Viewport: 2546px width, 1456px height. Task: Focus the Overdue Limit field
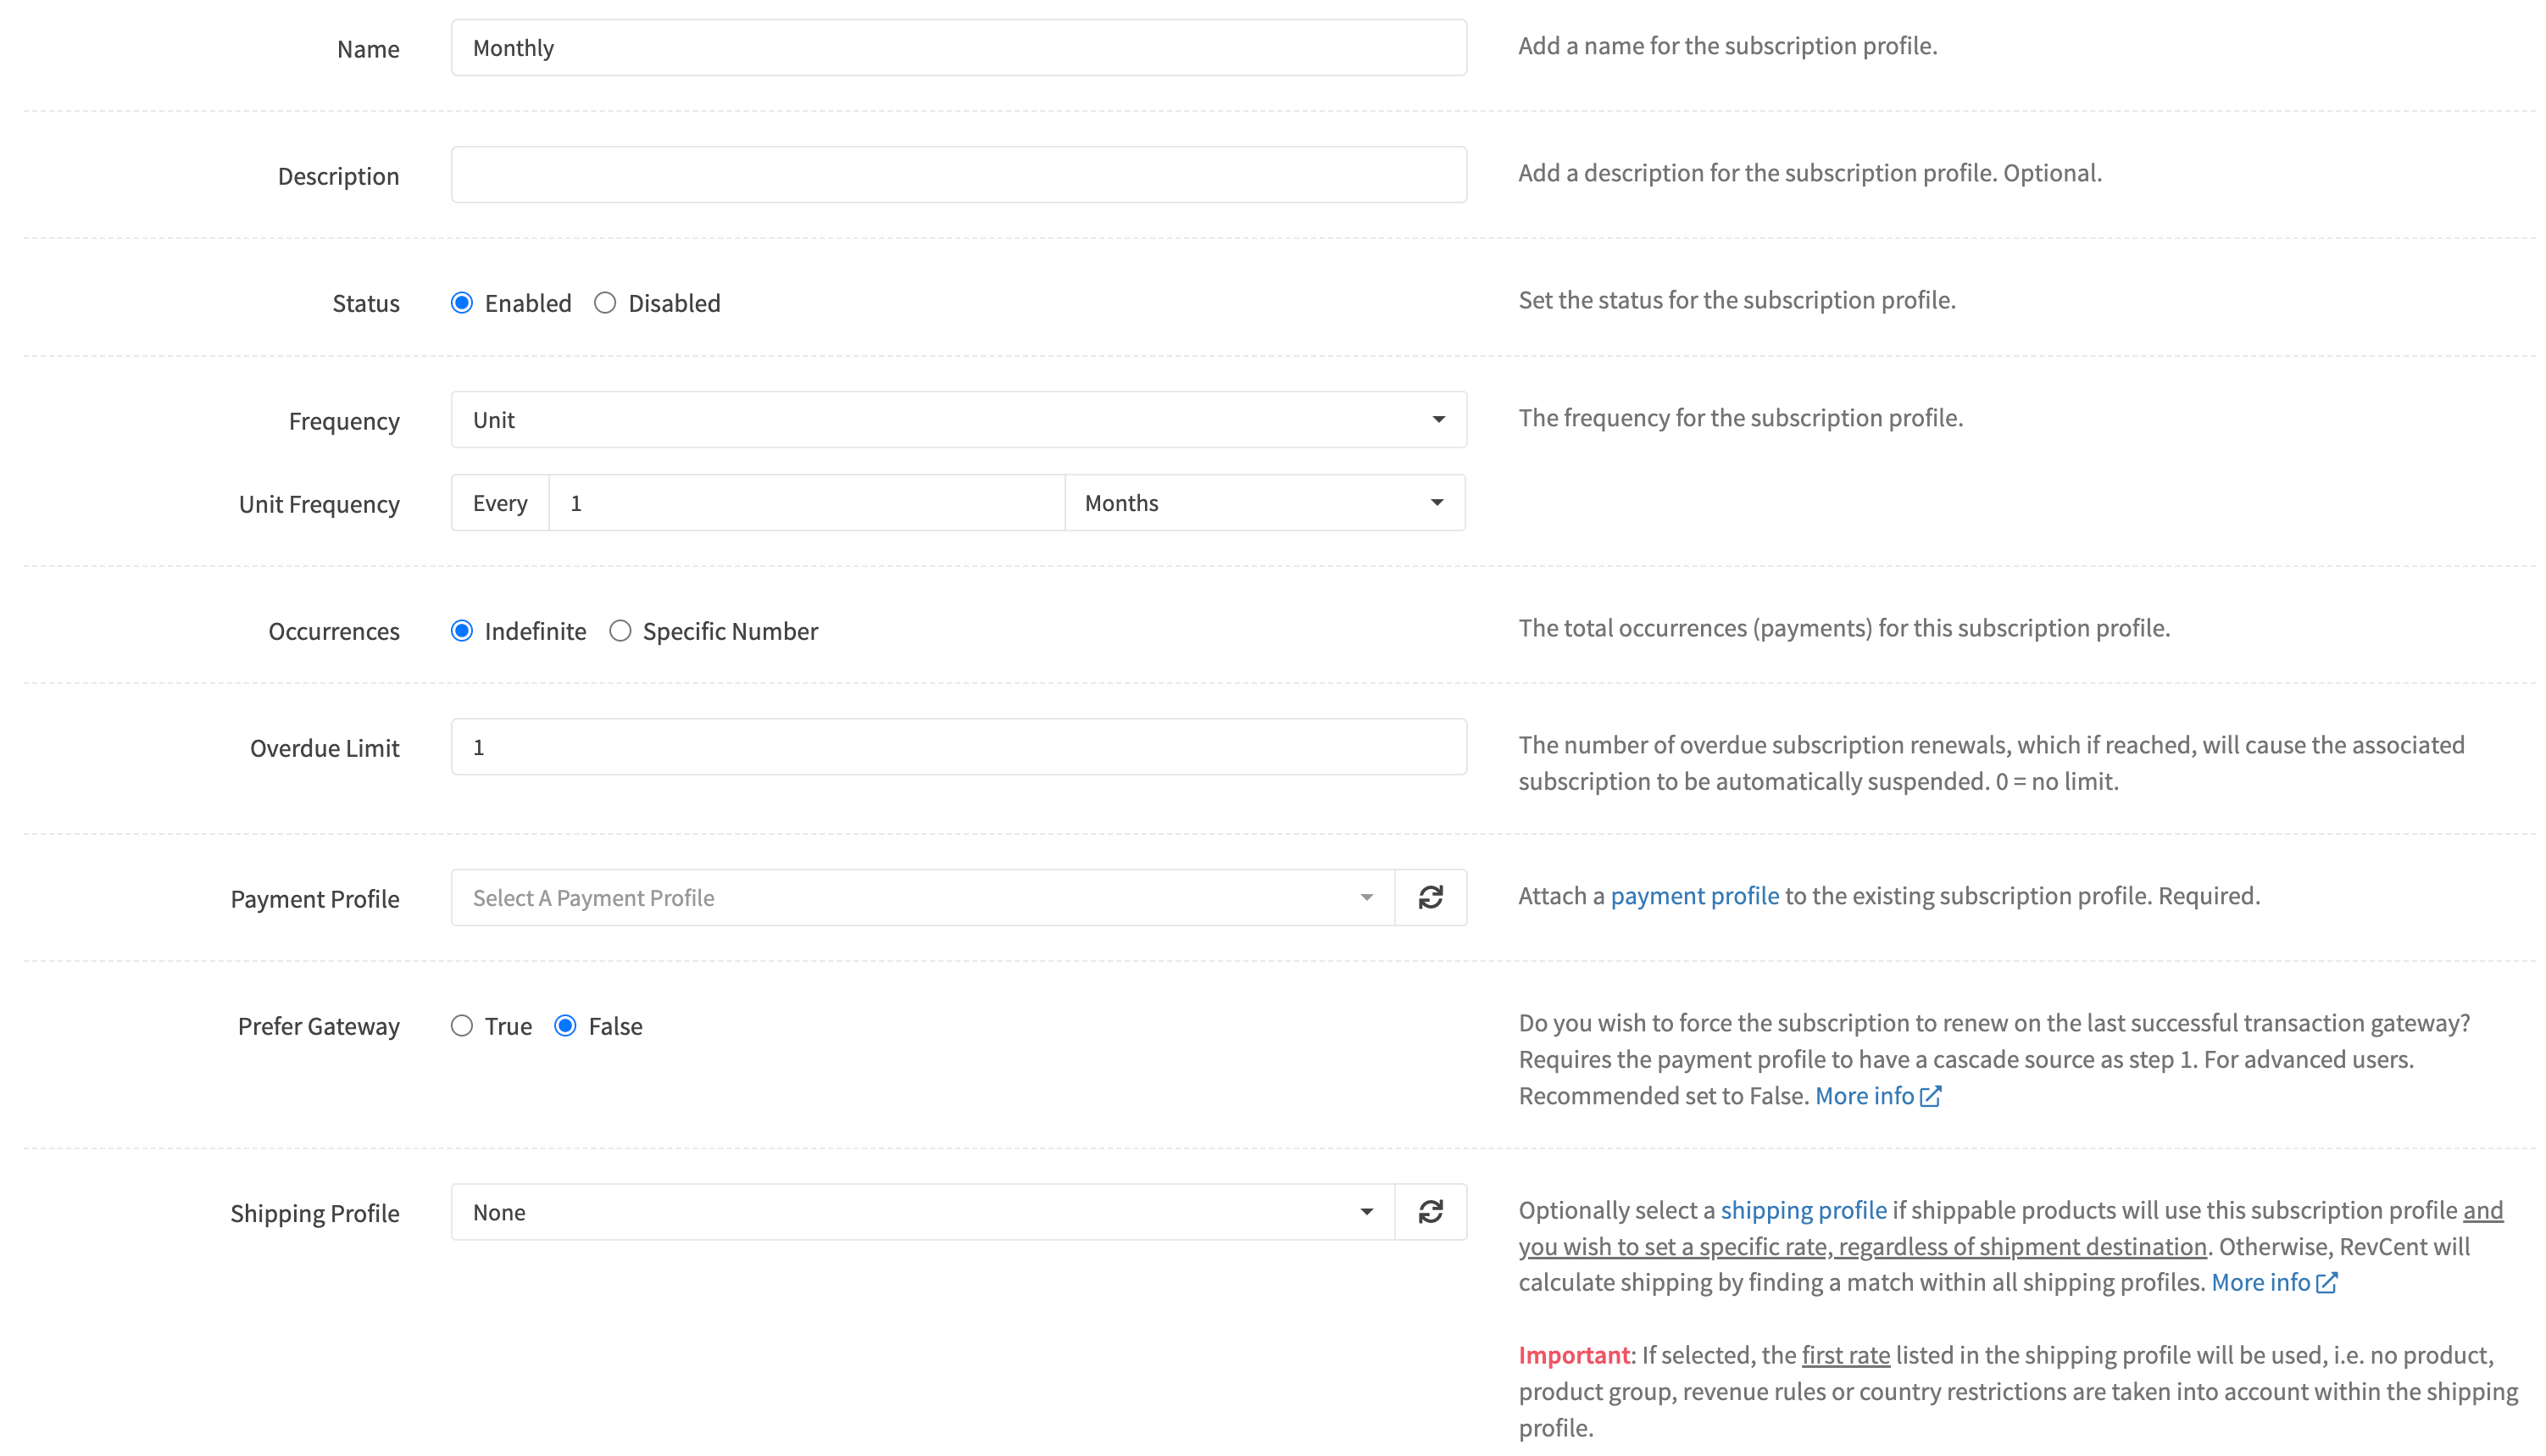tap(959, 747)
